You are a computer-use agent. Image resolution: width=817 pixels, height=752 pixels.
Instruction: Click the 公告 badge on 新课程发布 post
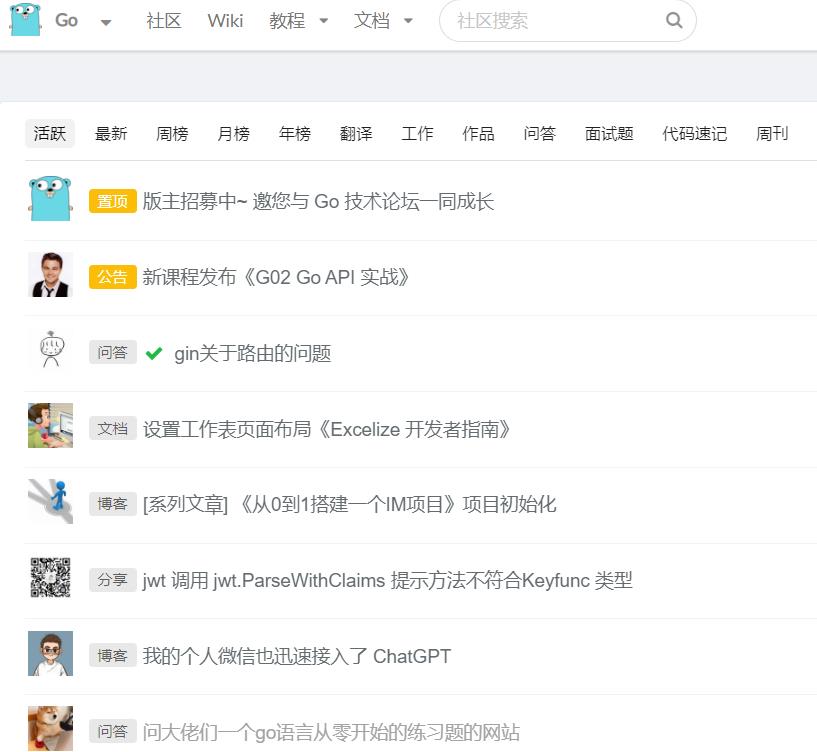click(113, 277)
